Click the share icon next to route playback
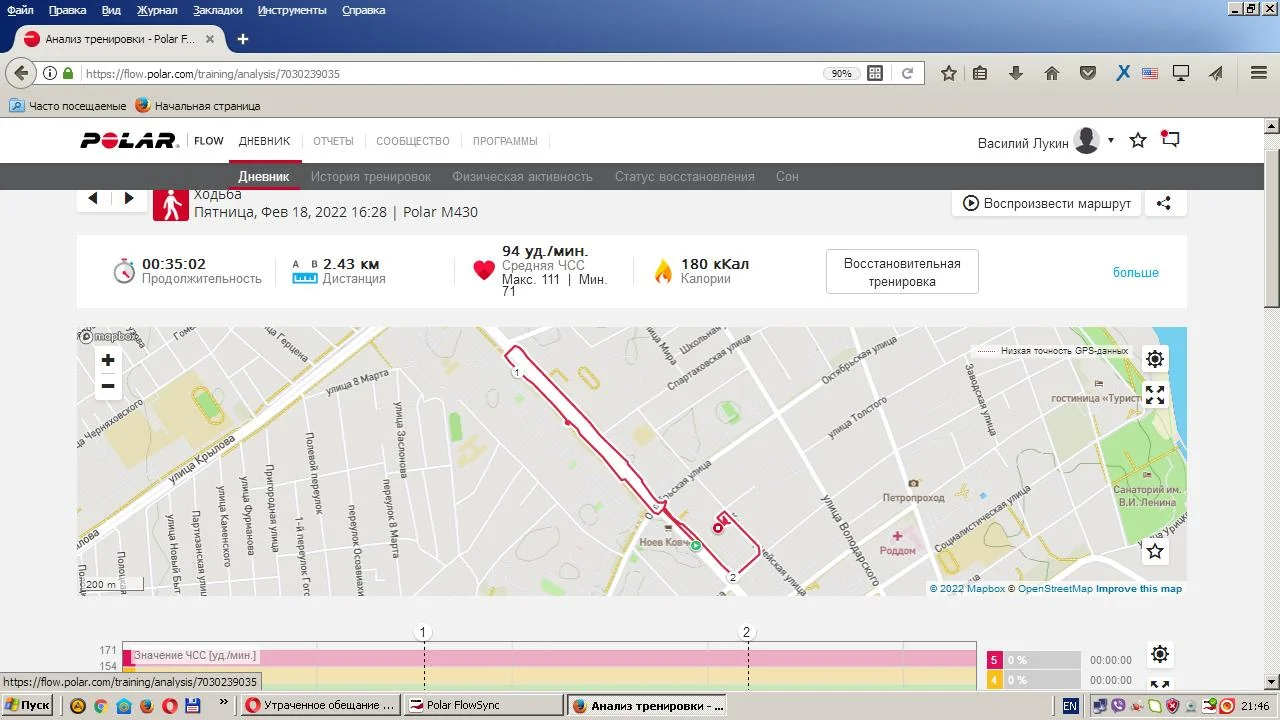This screenshot has width=1280, height=720. (x=1164, y=203)
